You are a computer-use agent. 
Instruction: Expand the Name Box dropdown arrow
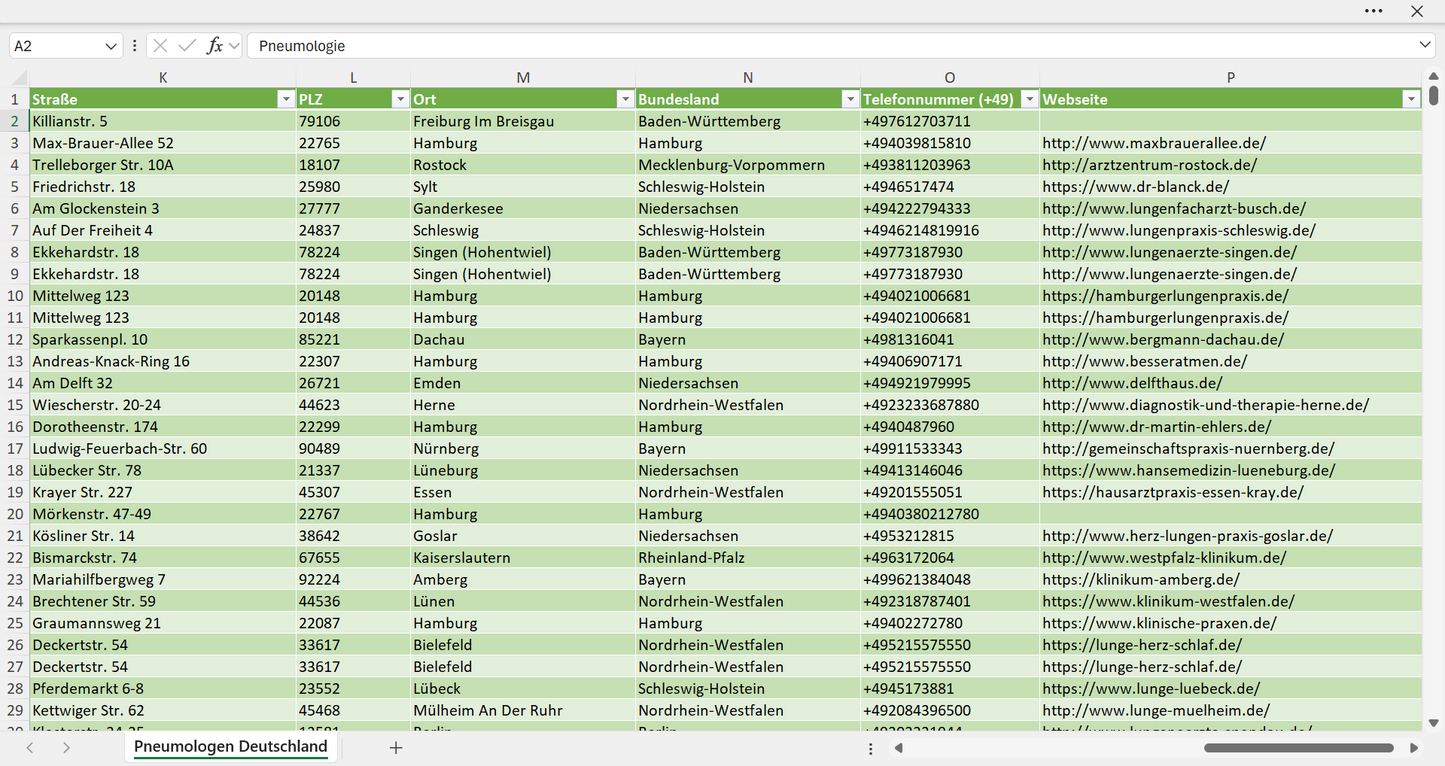coord(110,46)
